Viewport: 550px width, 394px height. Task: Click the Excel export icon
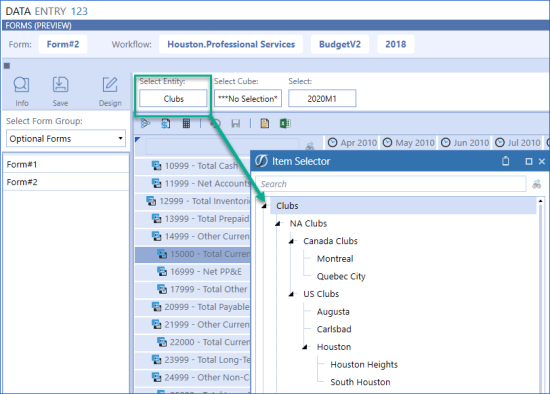pyautogui.click(x=285, y=123)
